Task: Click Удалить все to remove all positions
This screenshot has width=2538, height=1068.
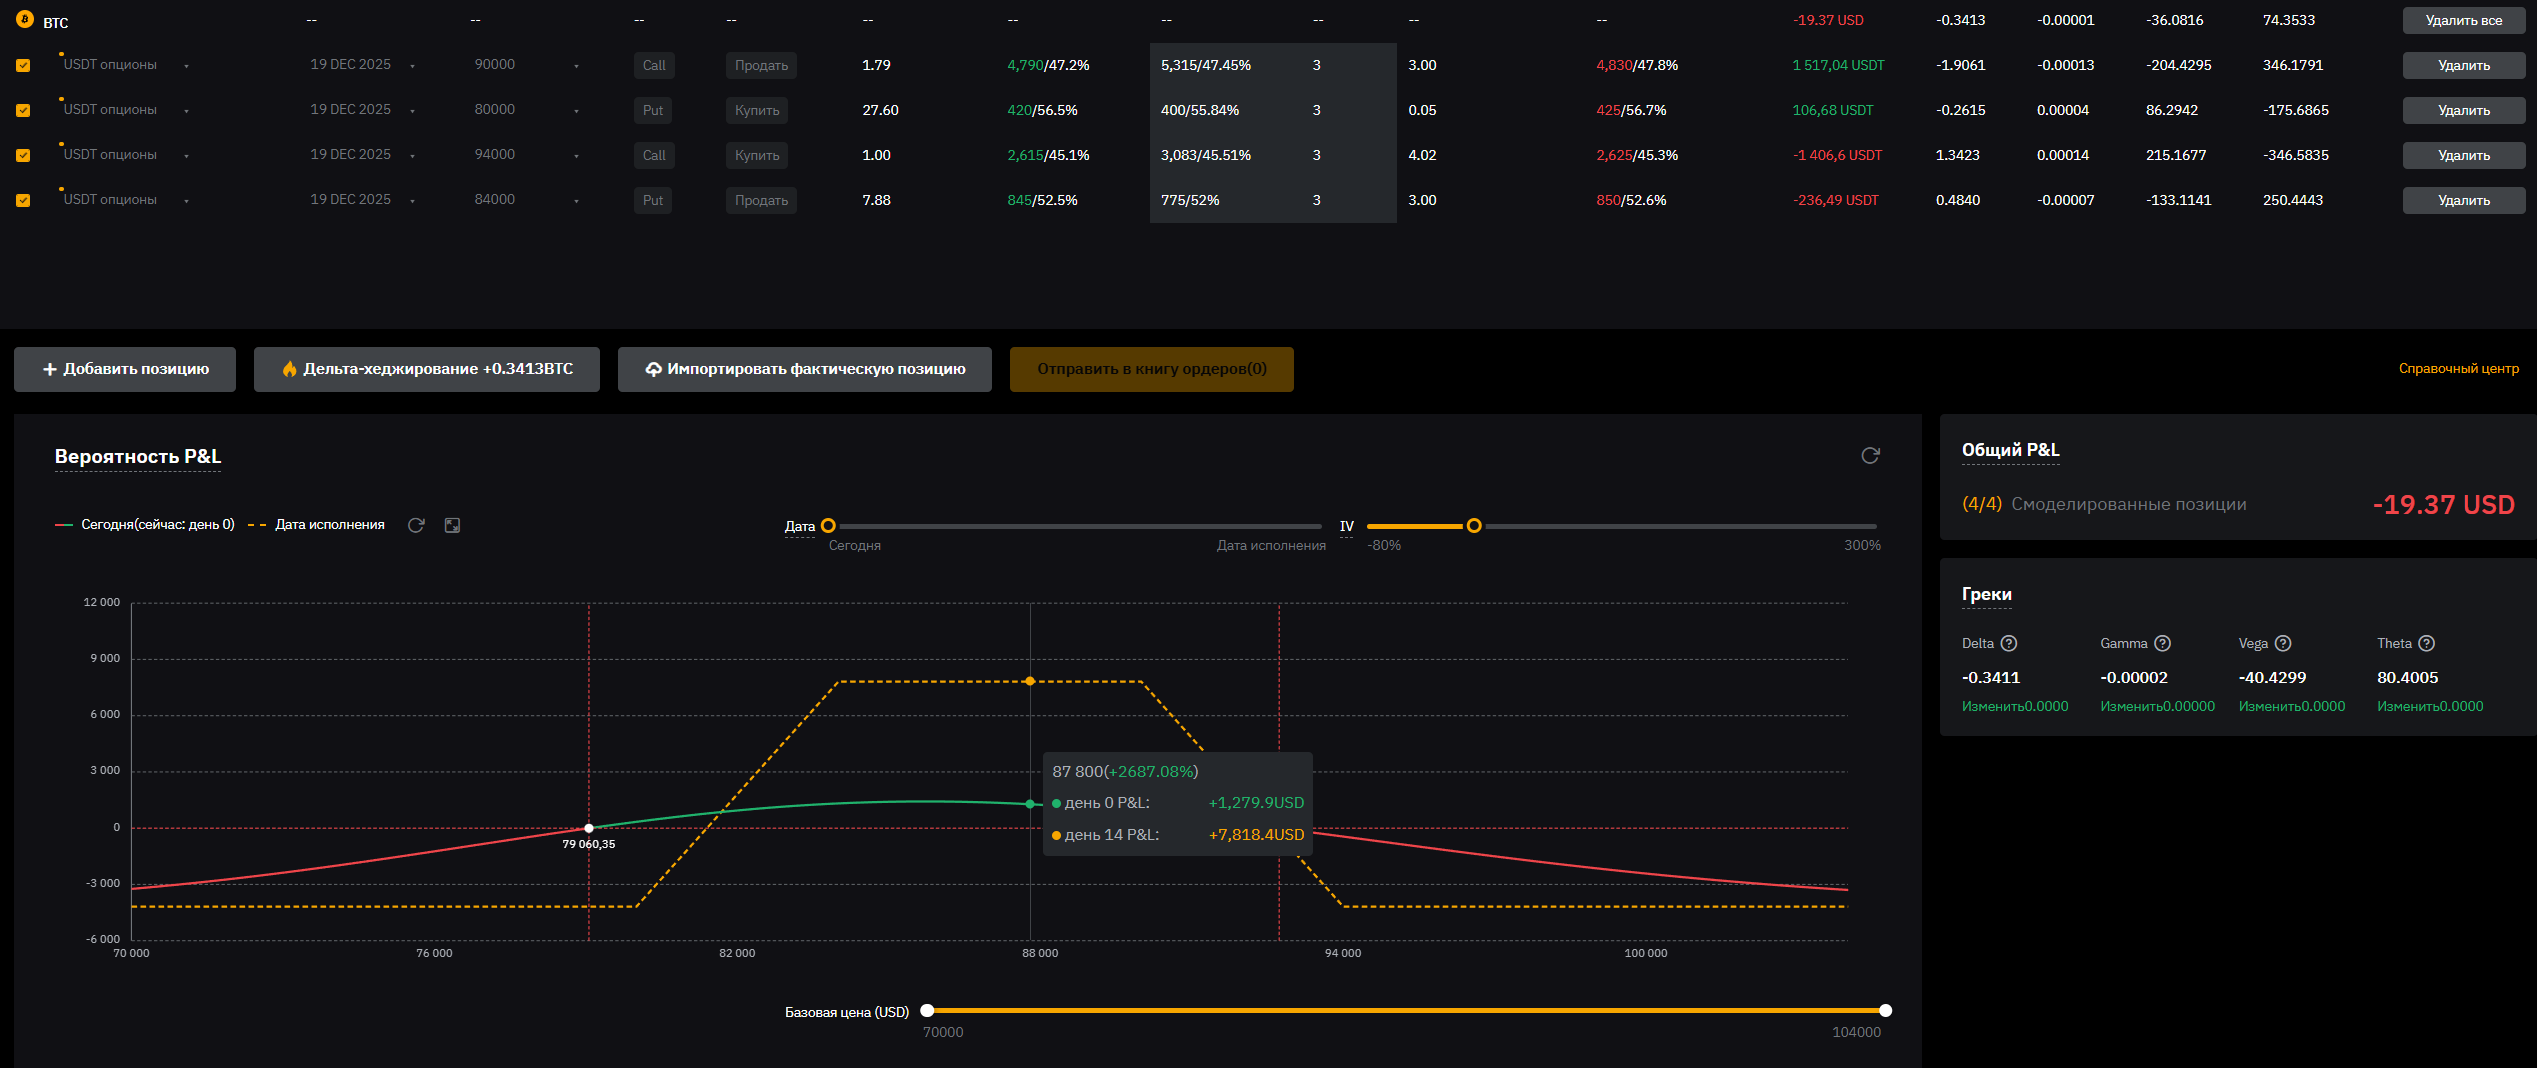Action: [2463, 20]
